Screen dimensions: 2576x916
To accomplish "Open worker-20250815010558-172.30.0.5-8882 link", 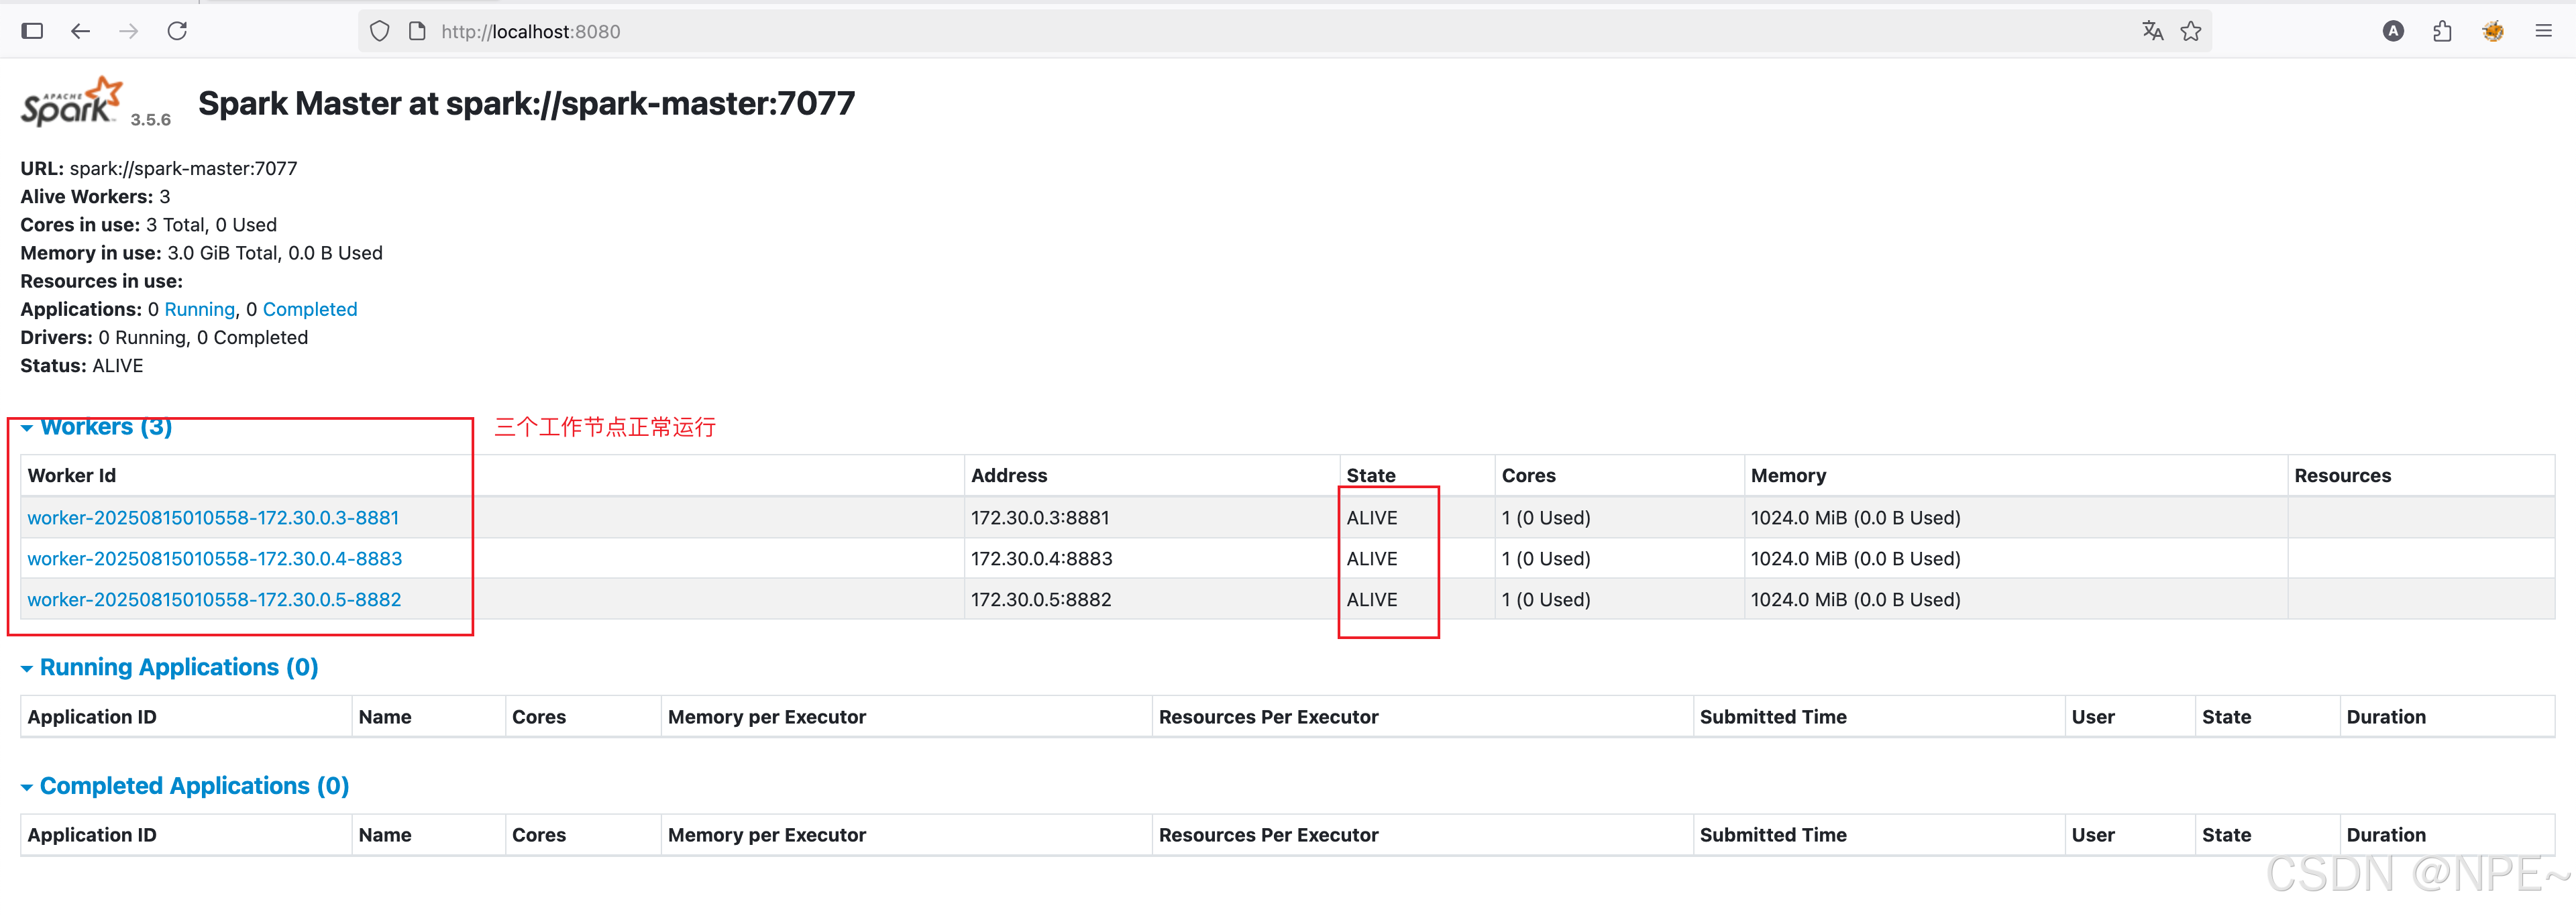I will click(214, 600).
